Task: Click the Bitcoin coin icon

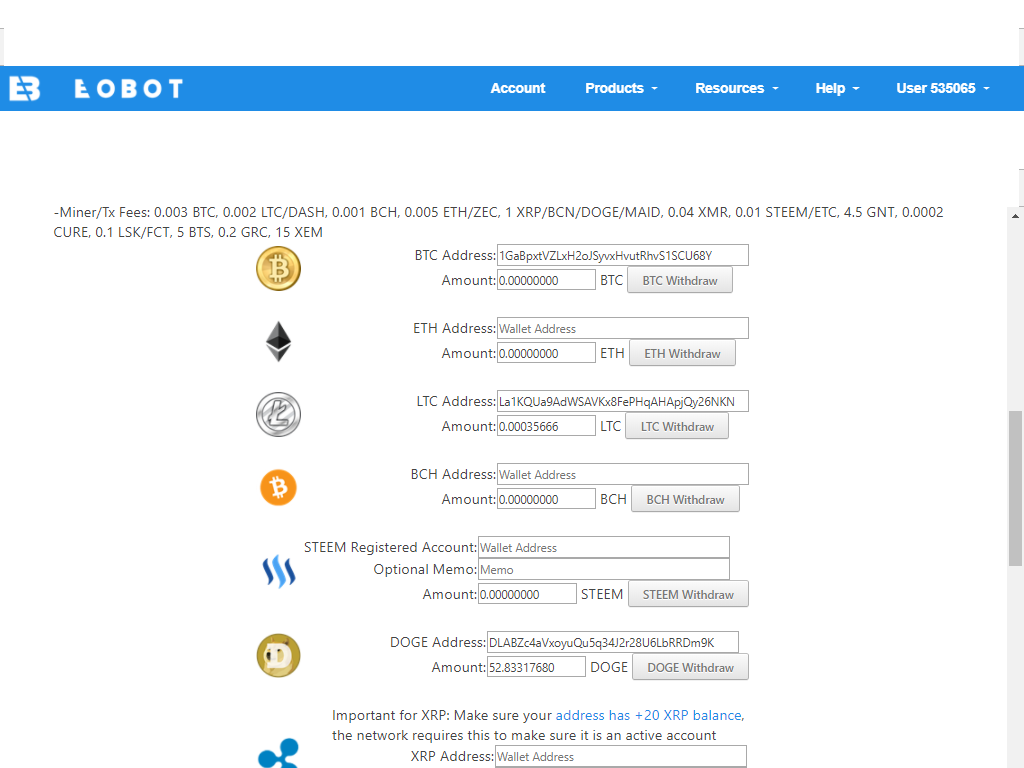Action: (x=278, y=268)
